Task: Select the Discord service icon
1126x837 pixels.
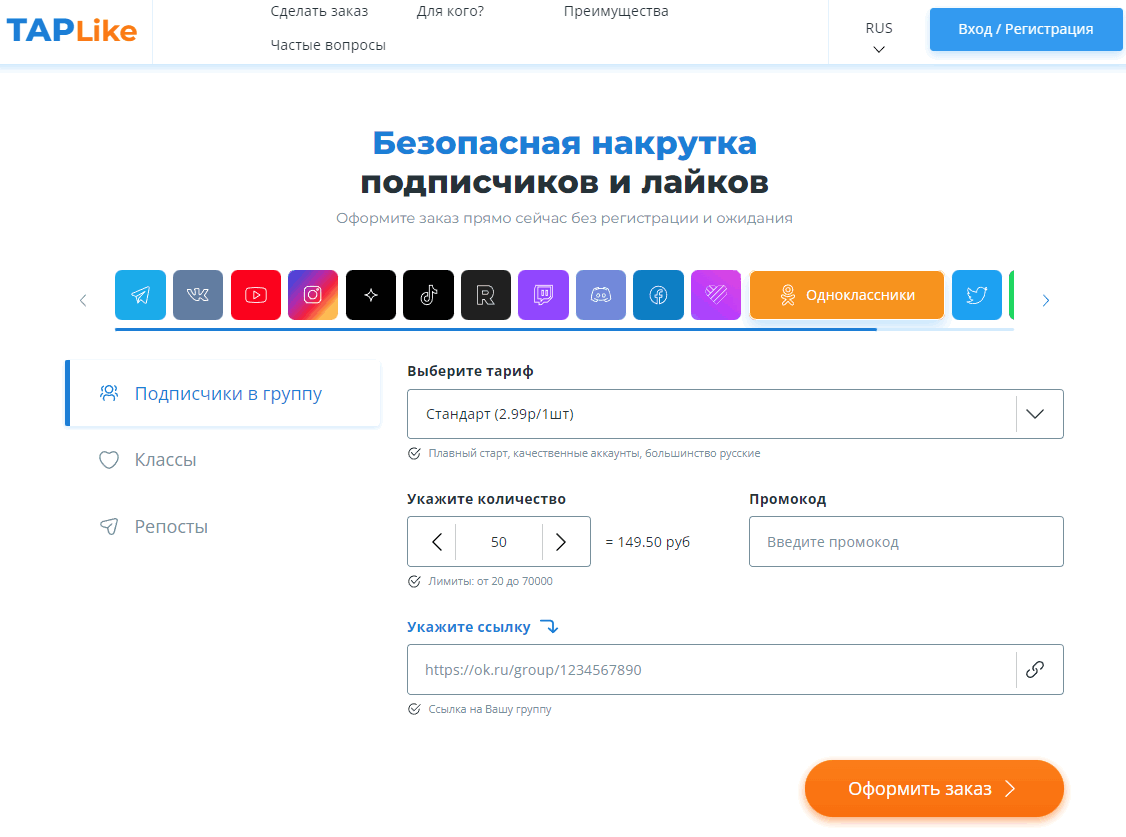Action: click(601, 295)
